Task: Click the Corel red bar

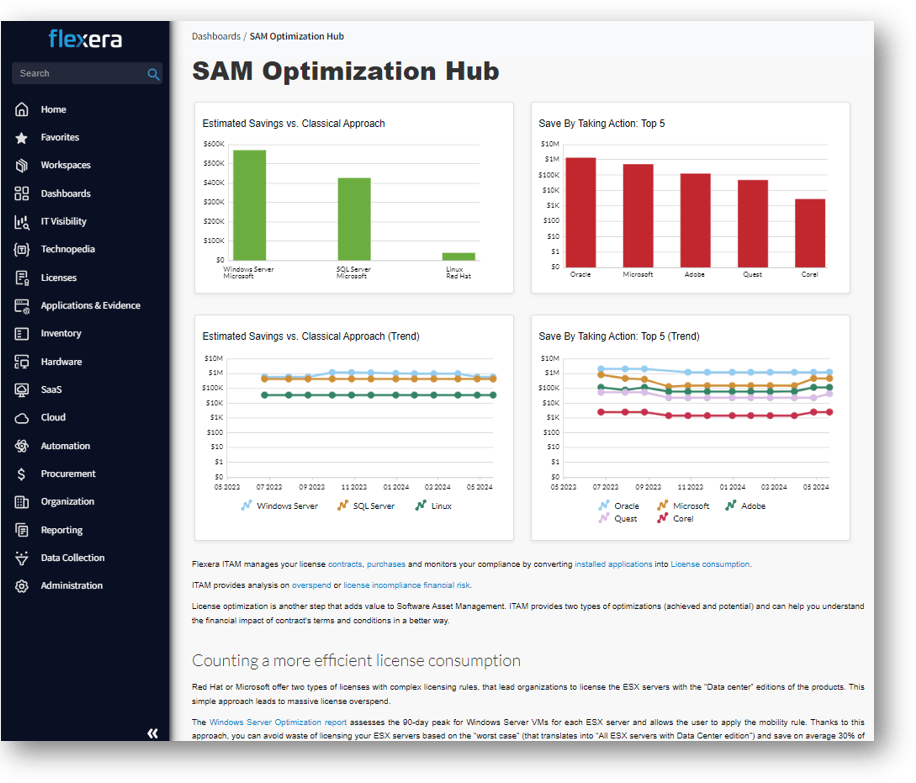Action: point(810,233)
